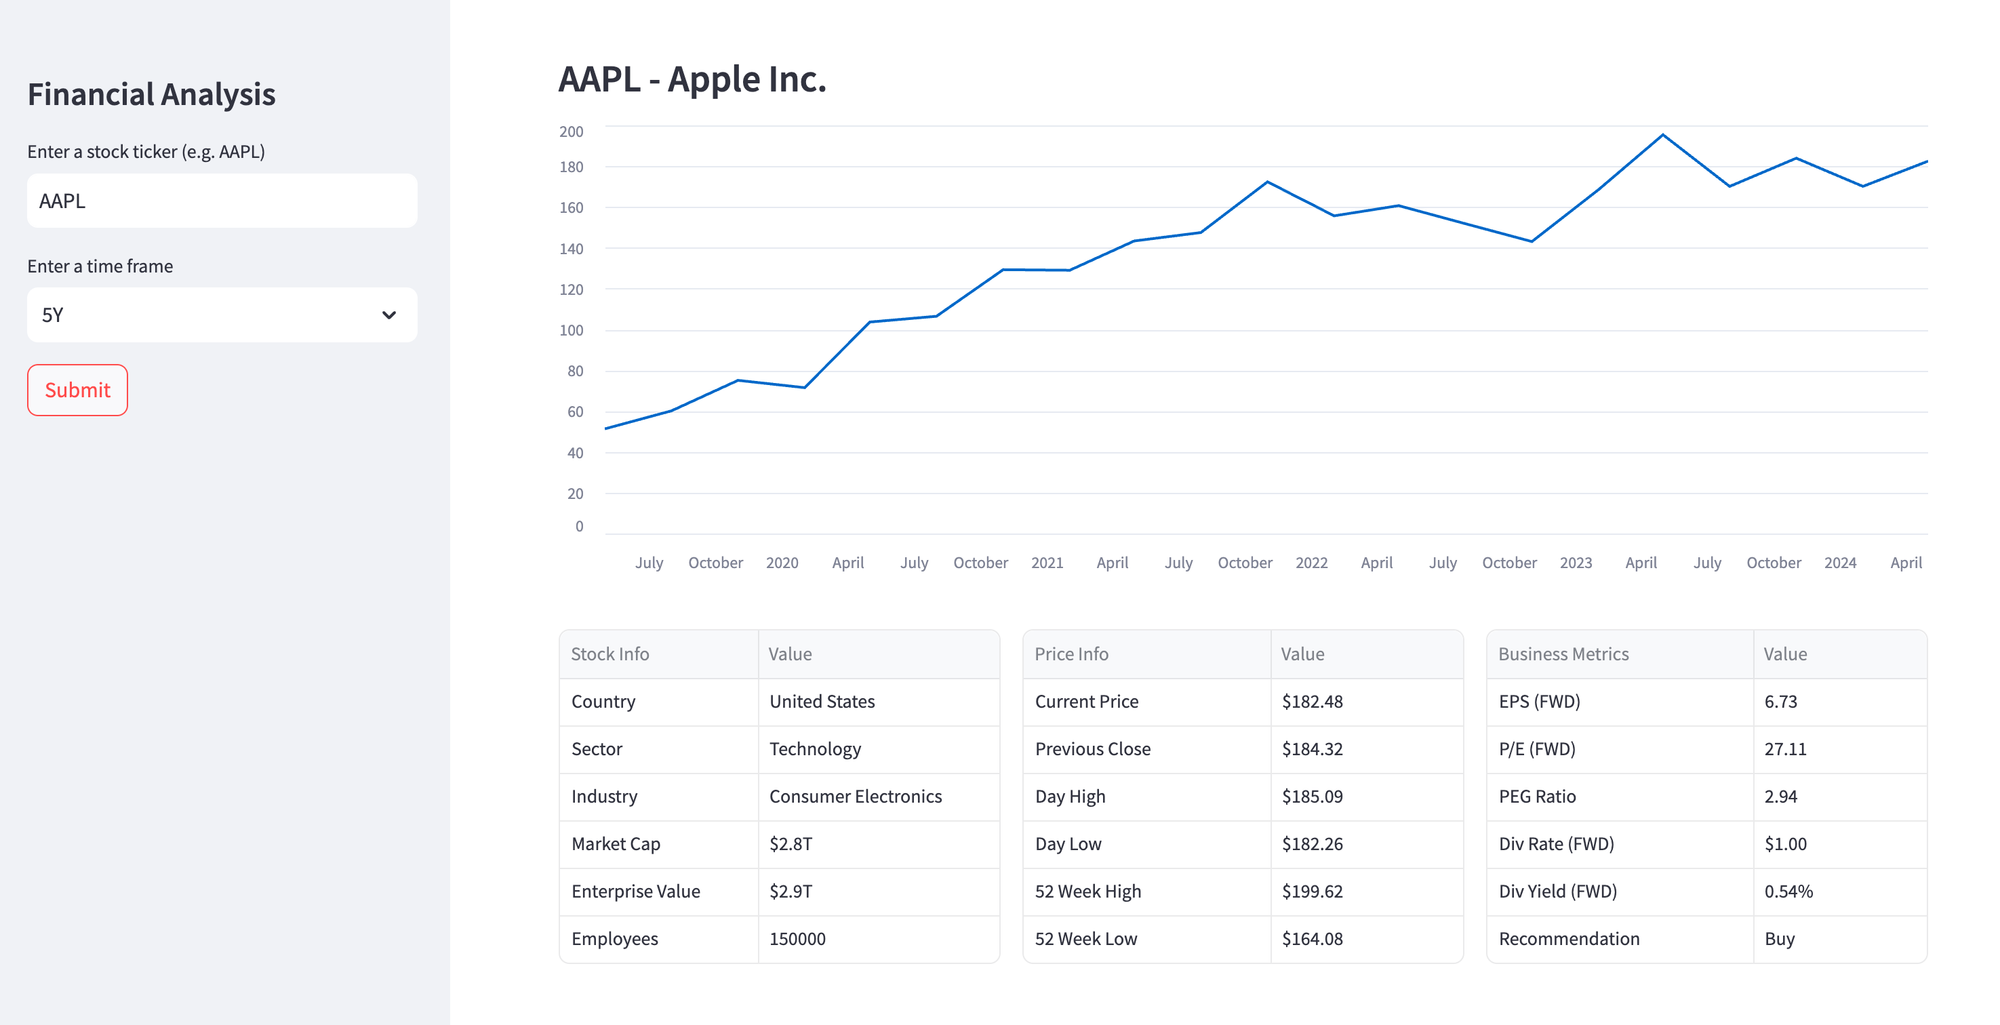Click the Stock Info column header
The height and width of the screenshot is (1025, 2000).
pyautogui.click(x=610, y=653)
